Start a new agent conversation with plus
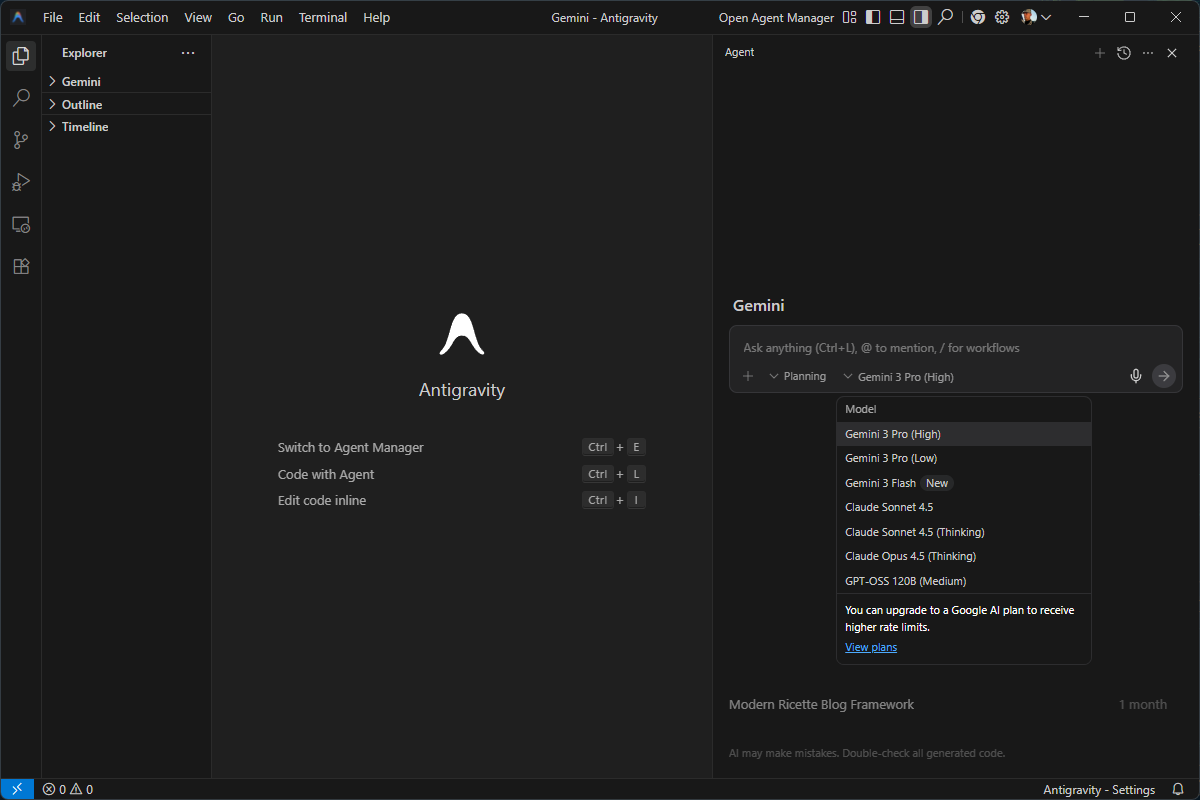Screen dimensions: 1200x800 point(1099,53)
